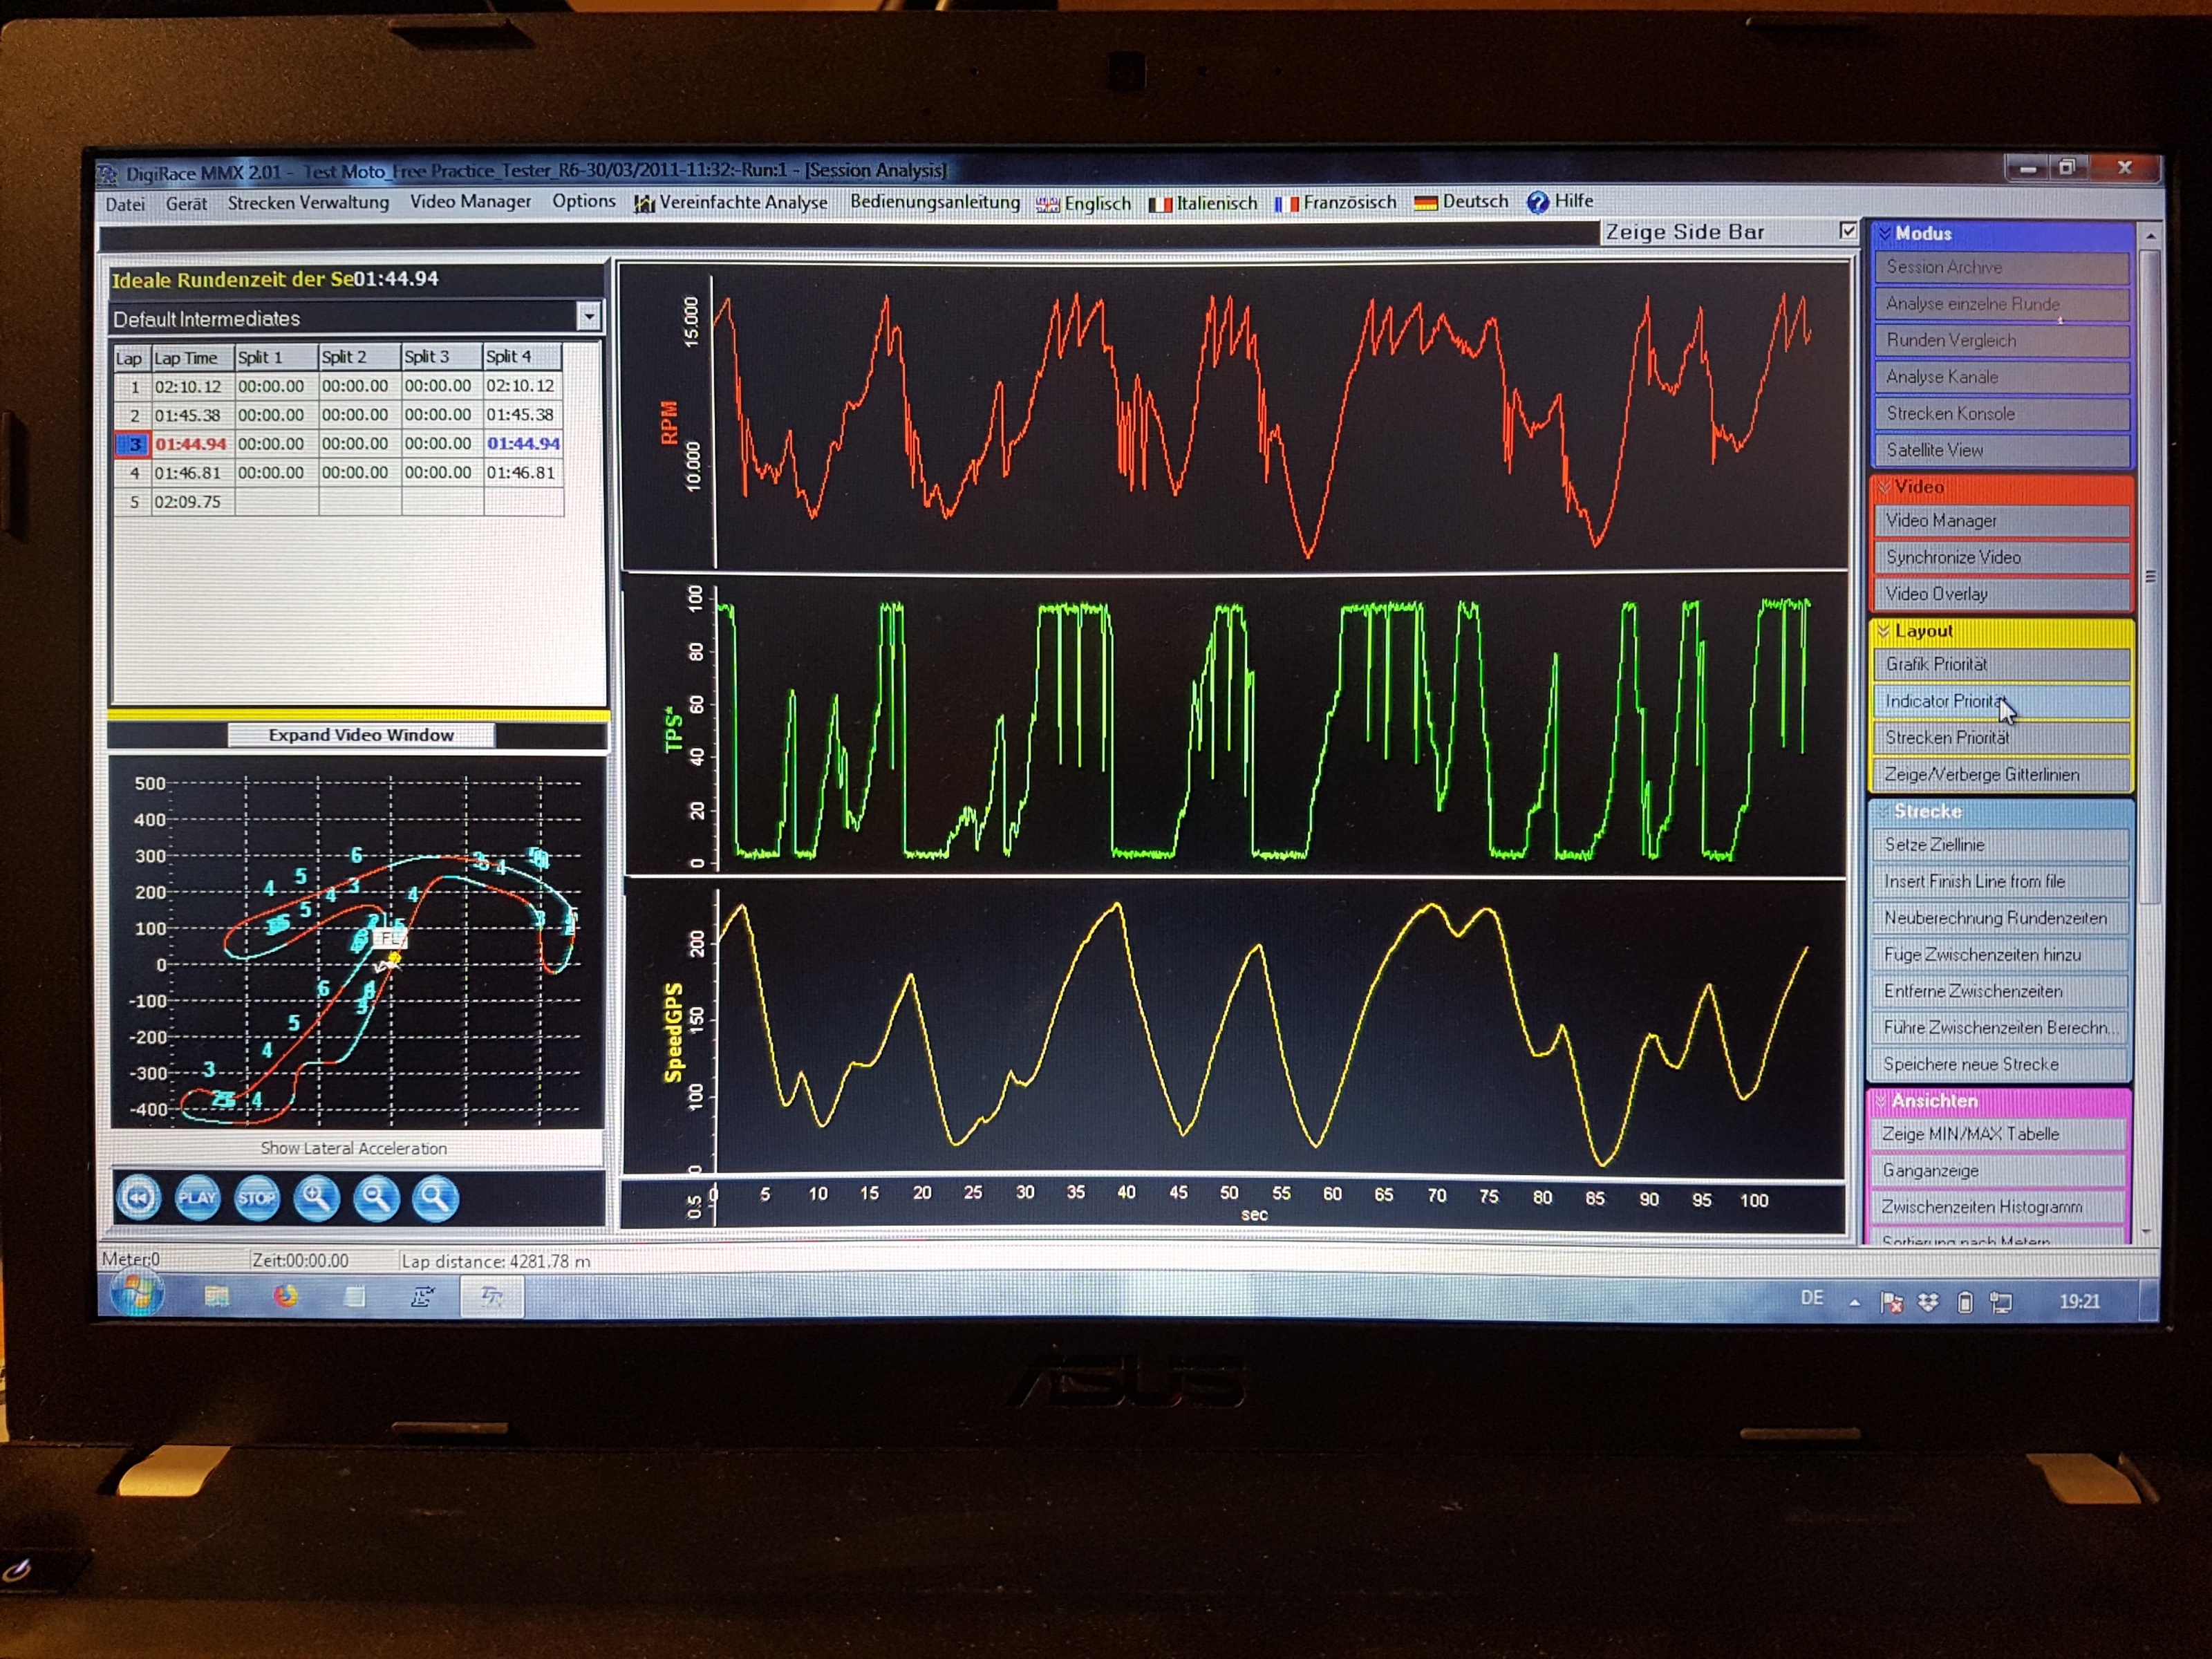The image size is (2212, 1659).
Task: Collapse the Modus panel section
Action: tap(1885, 233)
